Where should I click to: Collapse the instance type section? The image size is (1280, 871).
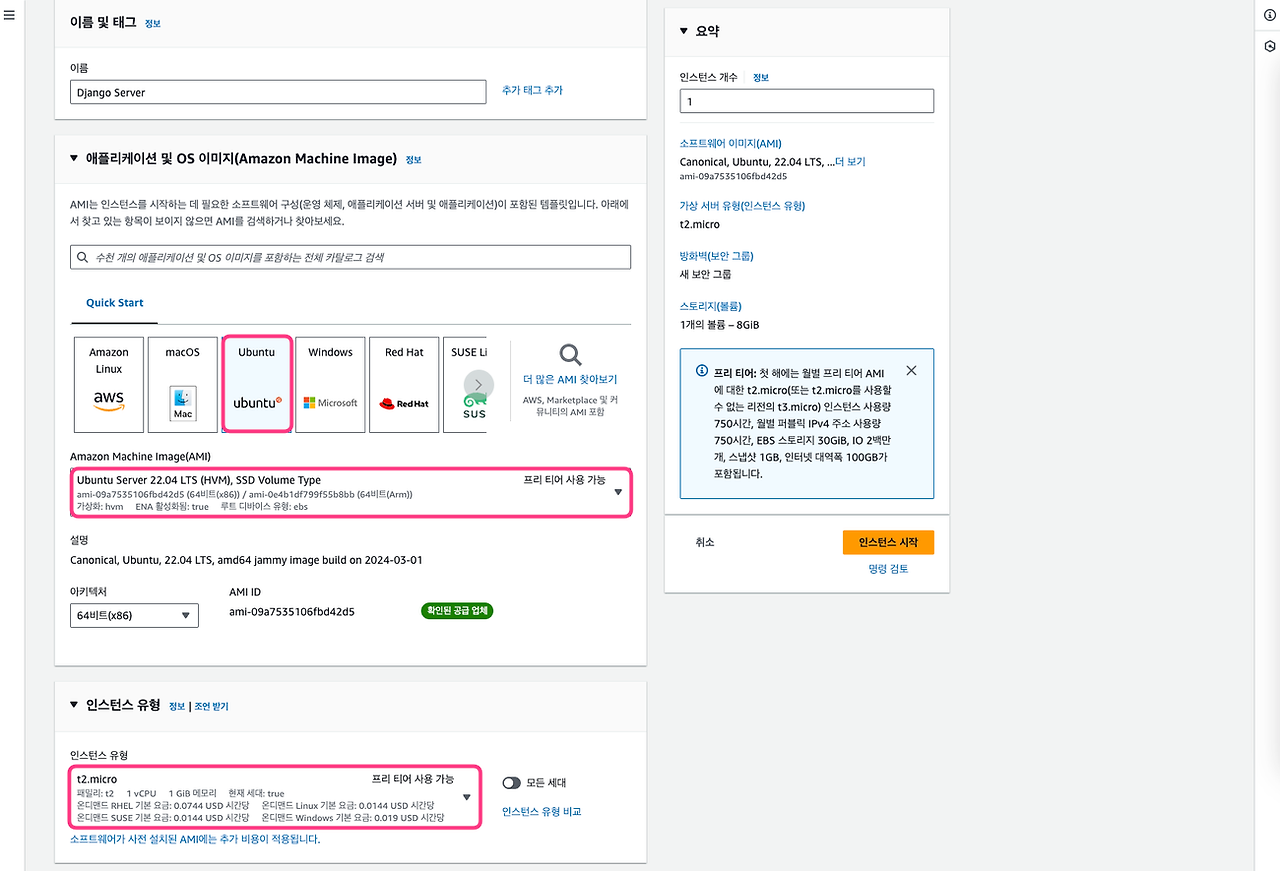(74, 705)
